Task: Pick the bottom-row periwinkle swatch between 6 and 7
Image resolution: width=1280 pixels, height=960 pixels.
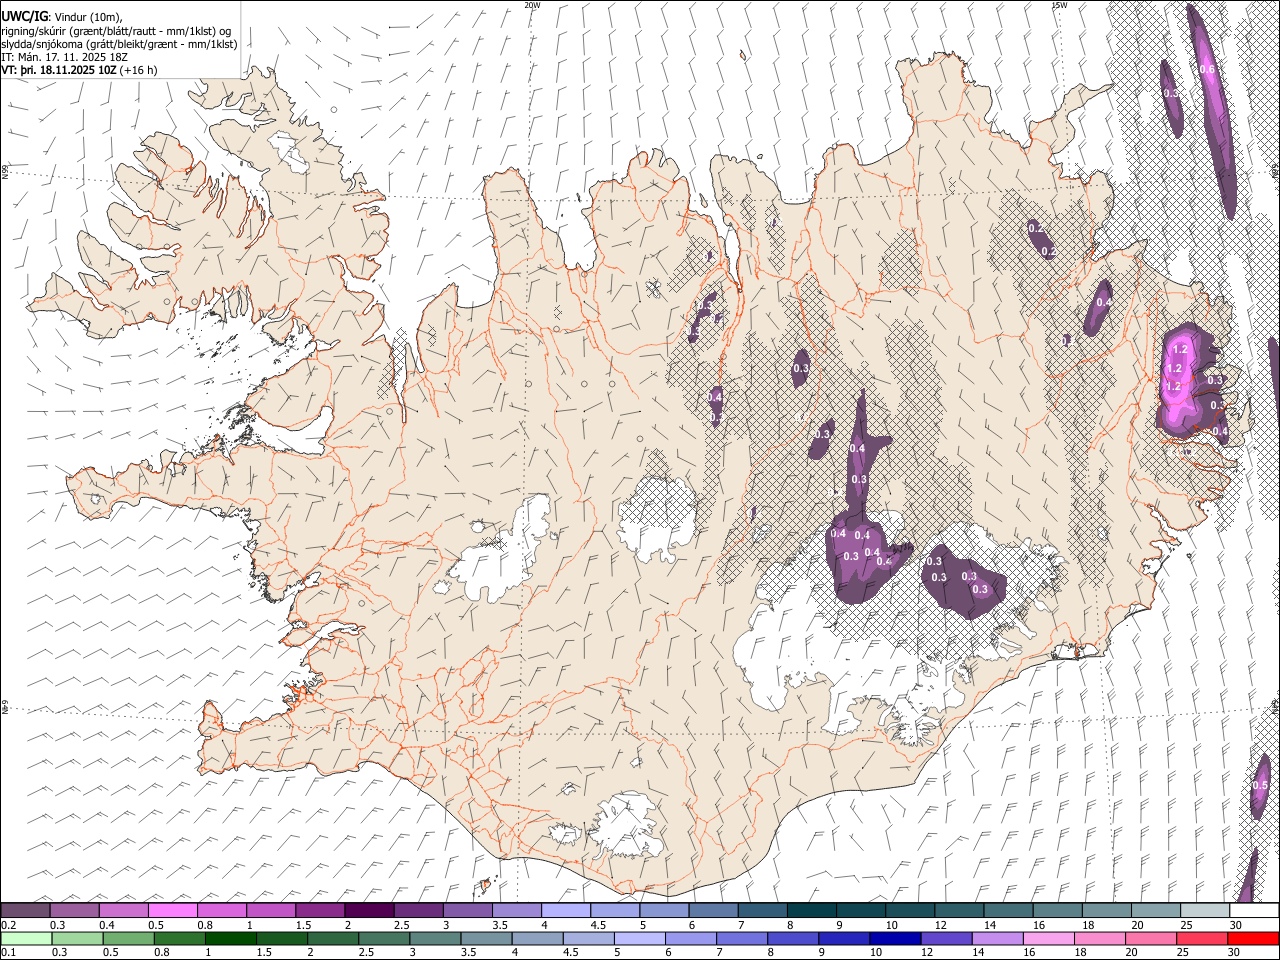Action: click(691, 938)
